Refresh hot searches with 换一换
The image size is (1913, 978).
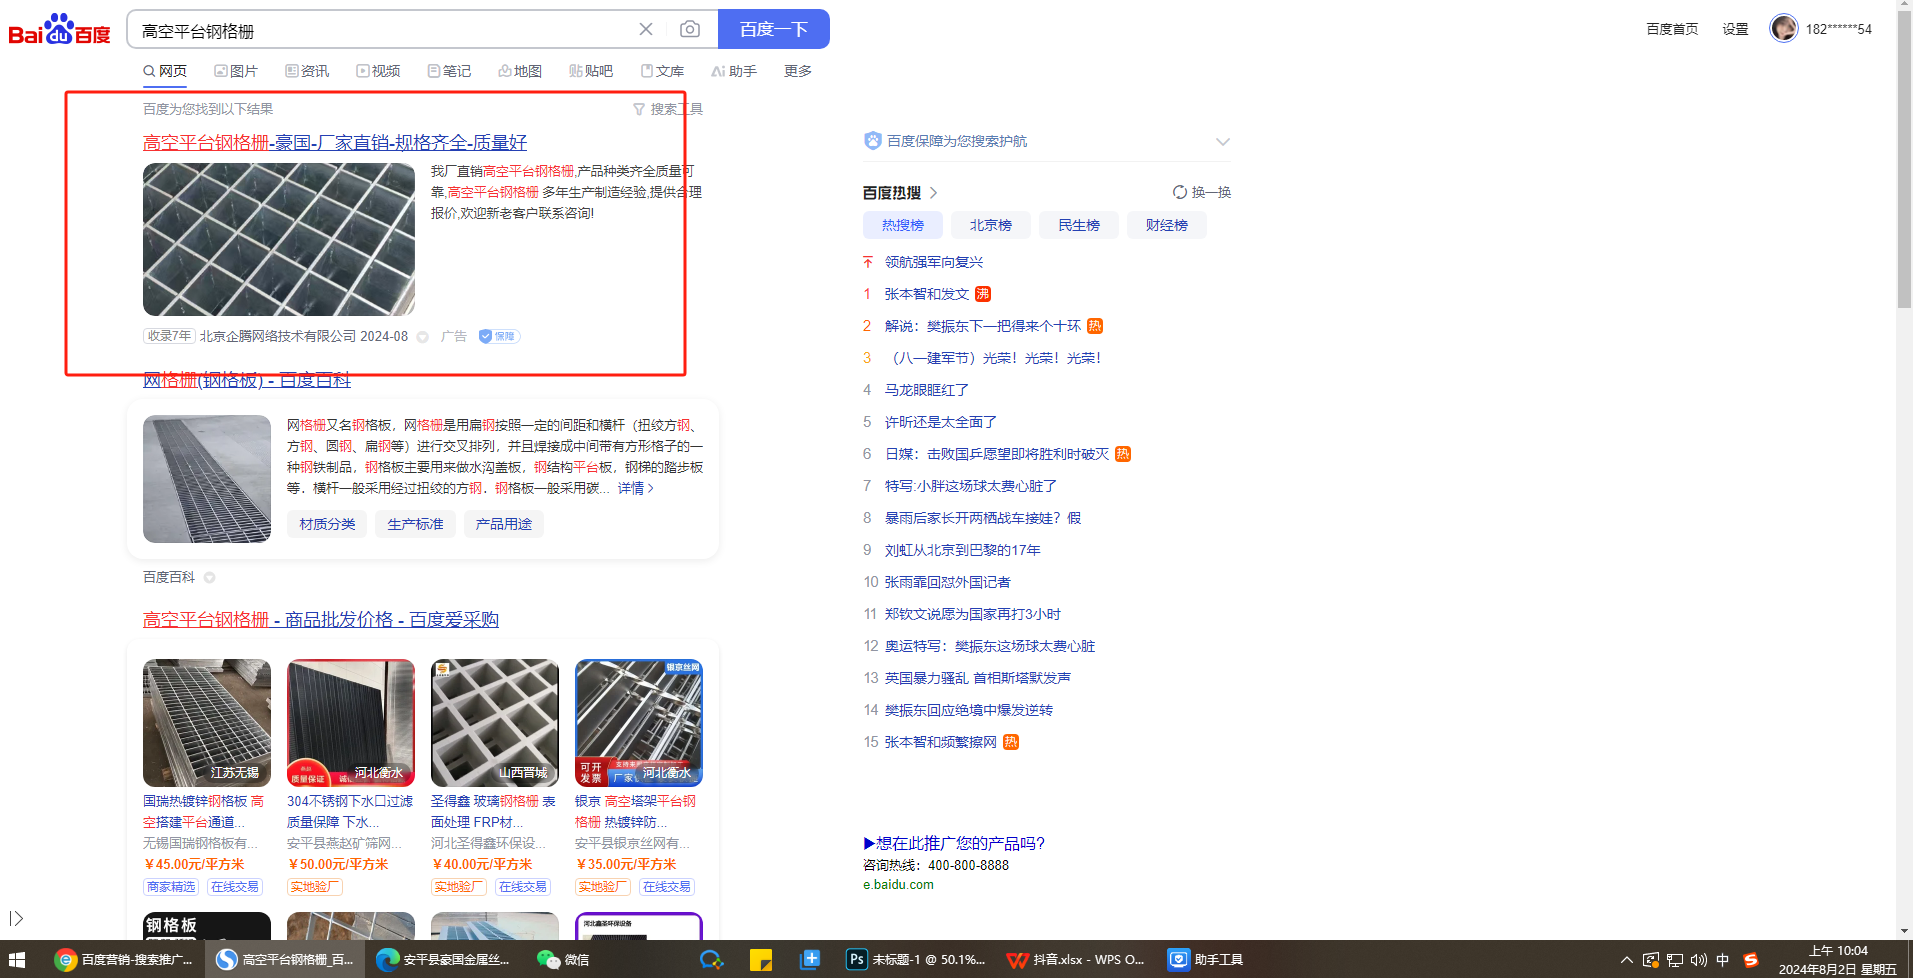click(x=1202, y=192)
